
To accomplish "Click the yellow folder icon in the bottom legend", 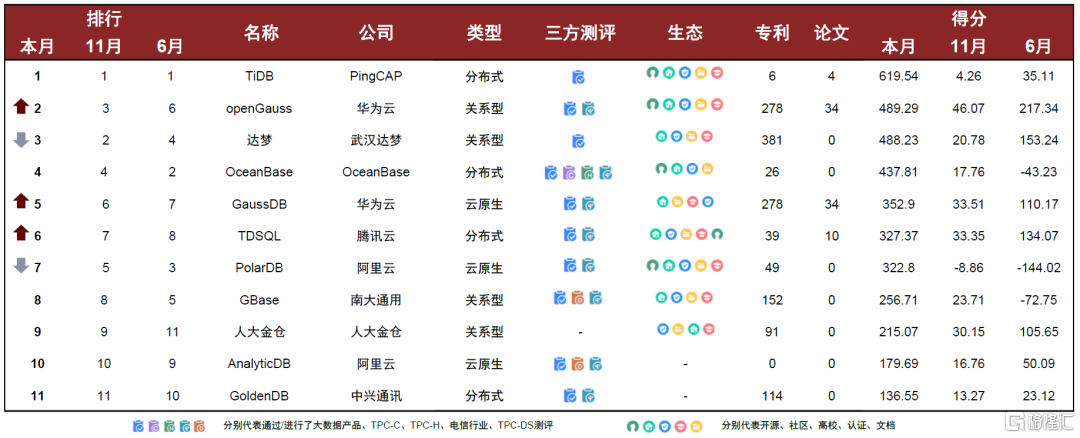I will (696, 426).
